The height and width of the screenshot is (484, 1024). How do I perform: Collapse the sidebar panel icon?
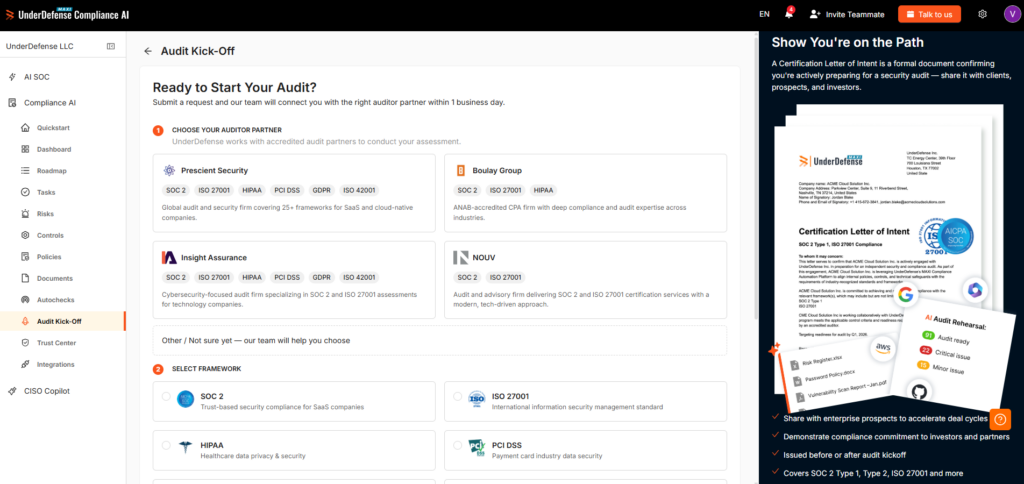click(x=111, y=46)
